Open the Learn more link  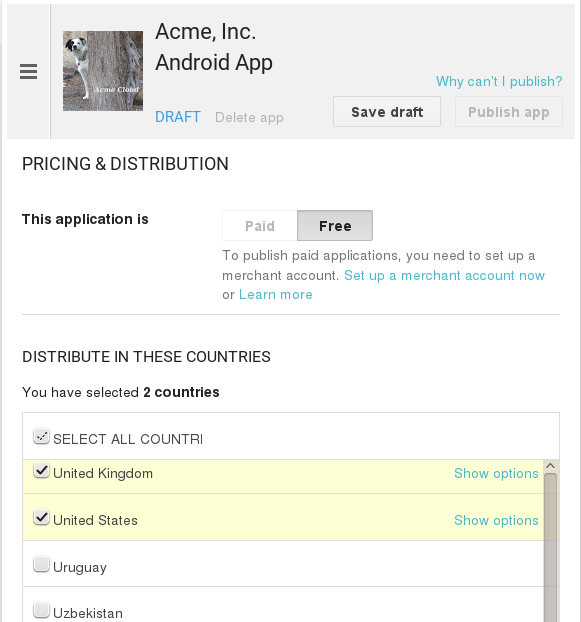click(276, 295)
